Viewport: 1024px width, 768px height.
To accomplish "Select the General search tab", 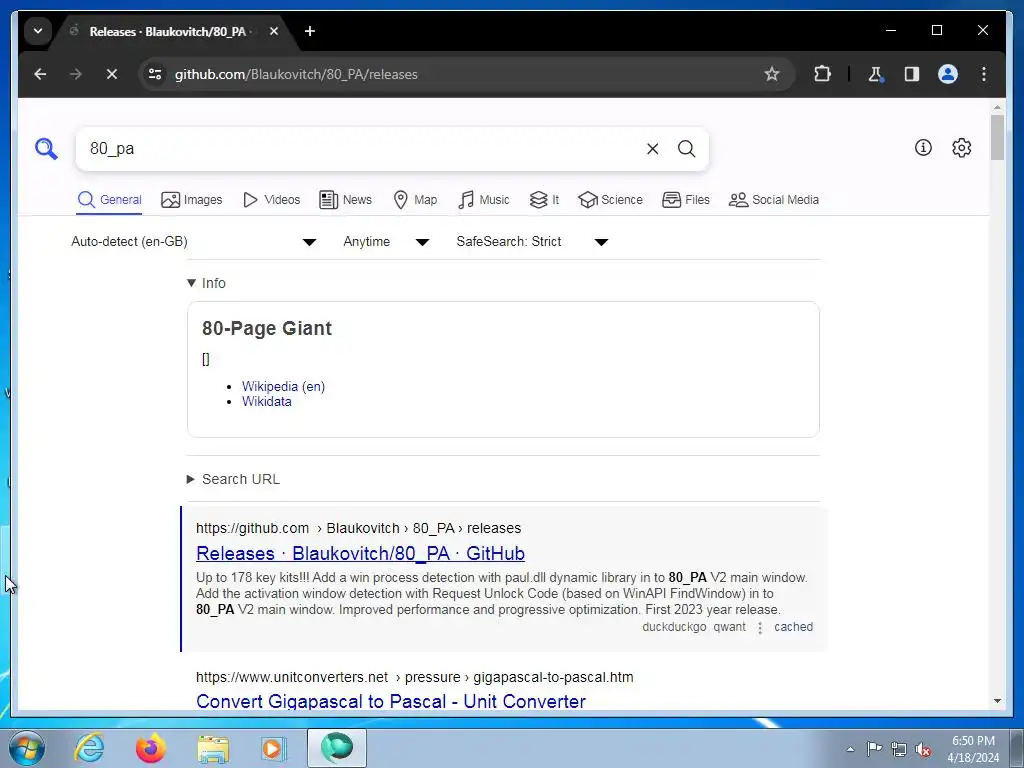I will pos(109,200).
